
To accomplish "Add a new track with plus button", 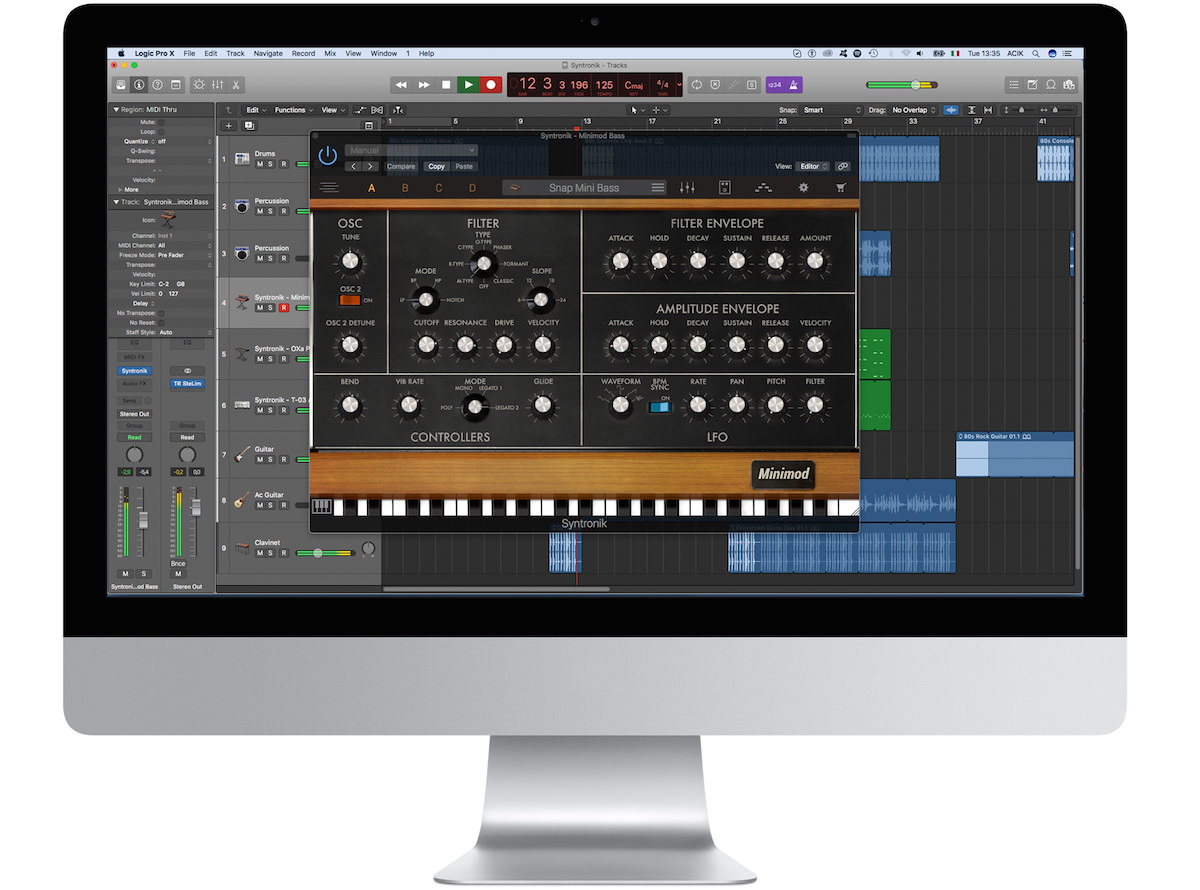I will 229,126.
